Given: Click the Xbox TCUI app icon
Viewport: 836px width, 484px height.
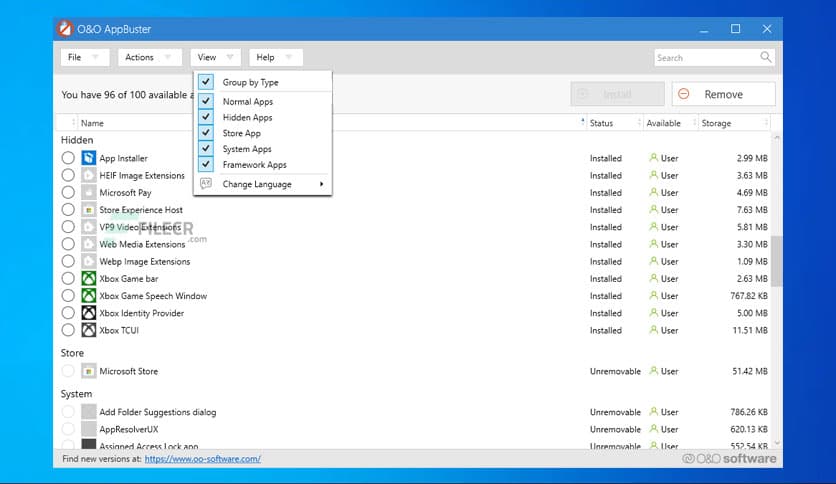Looking at the screenshot, I should [89, 330].
